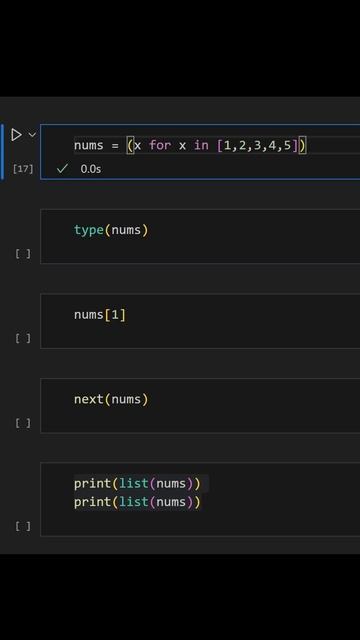This screenshot has height=640, width=360.
Task: Click the first print(list(nums)) line
Action: 137,484
